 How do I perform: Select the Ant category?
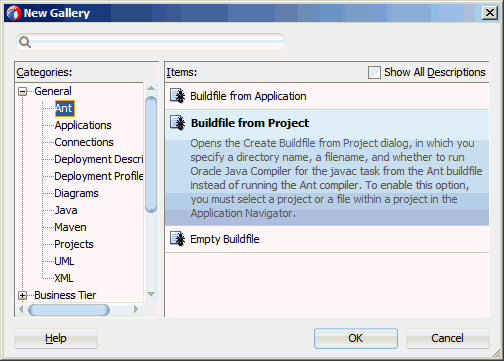64,108
